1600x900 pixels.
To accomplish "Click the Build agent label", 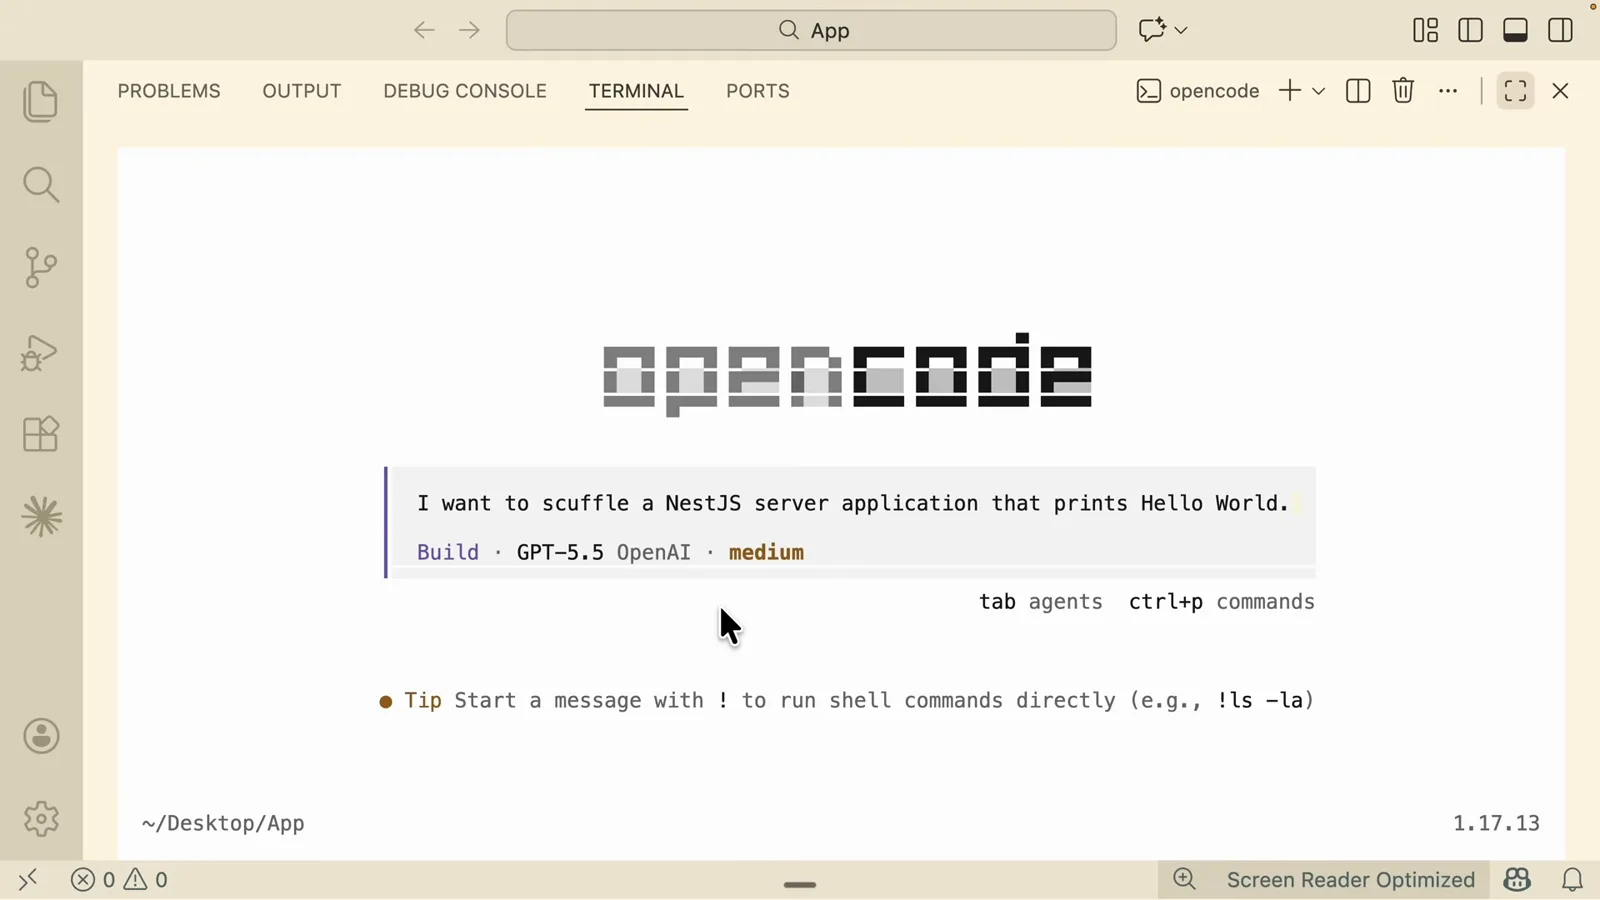I will coord(448,552).
